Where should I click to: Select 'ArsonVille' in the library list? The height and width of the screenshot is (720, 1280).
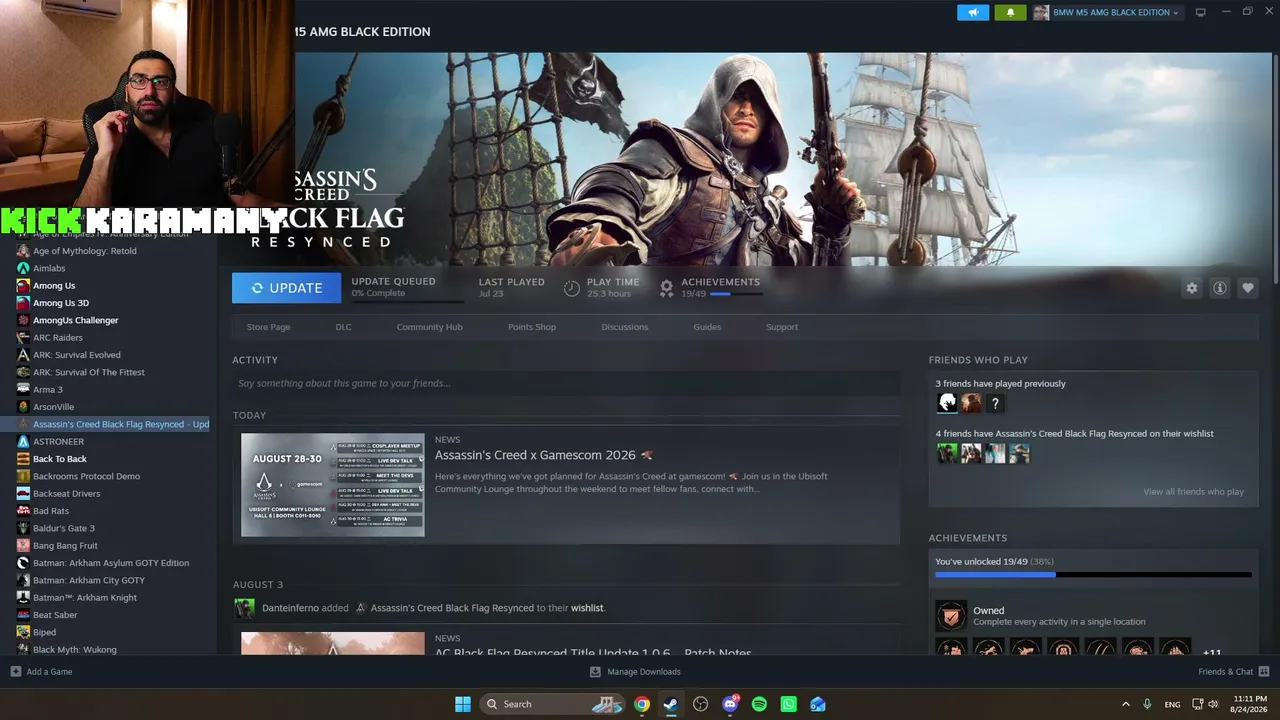click(x=54, y=407)
